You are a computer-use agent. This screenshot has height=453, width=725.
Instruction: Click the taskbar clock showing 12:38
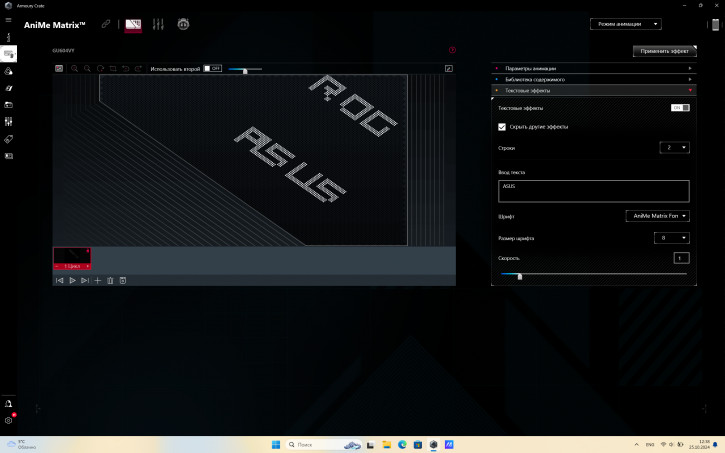coord(699,445)
